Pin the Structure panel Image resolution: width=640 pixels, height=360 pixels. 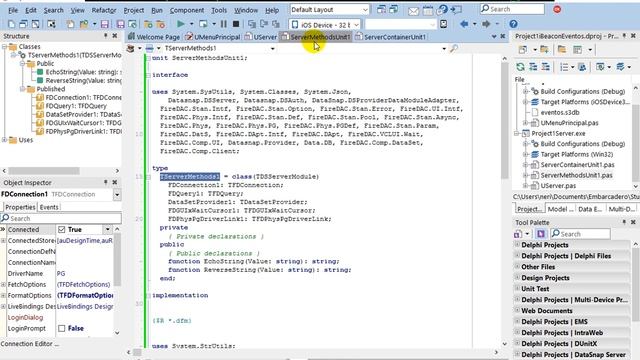point(105,36)
